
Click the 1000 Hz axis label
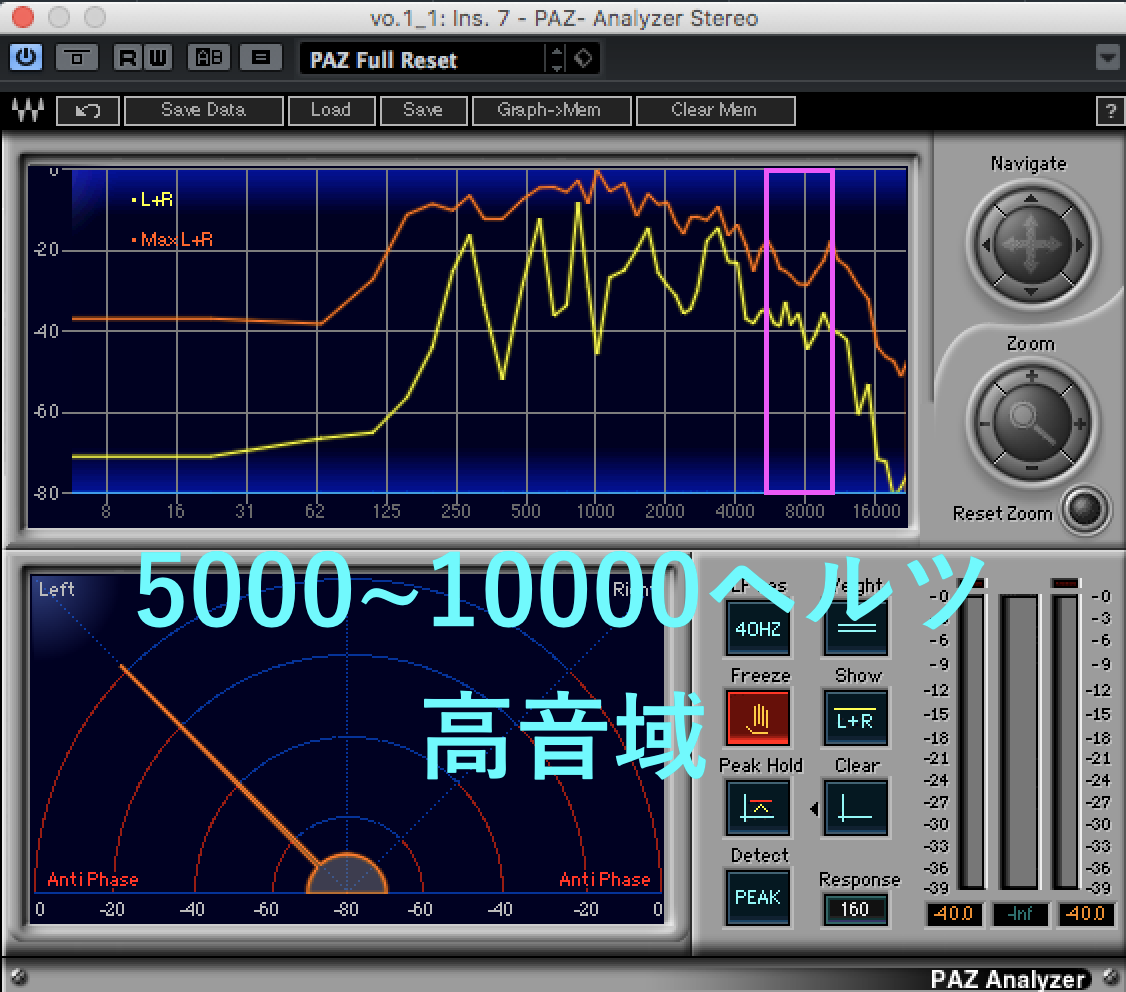[x=595, y=511]
